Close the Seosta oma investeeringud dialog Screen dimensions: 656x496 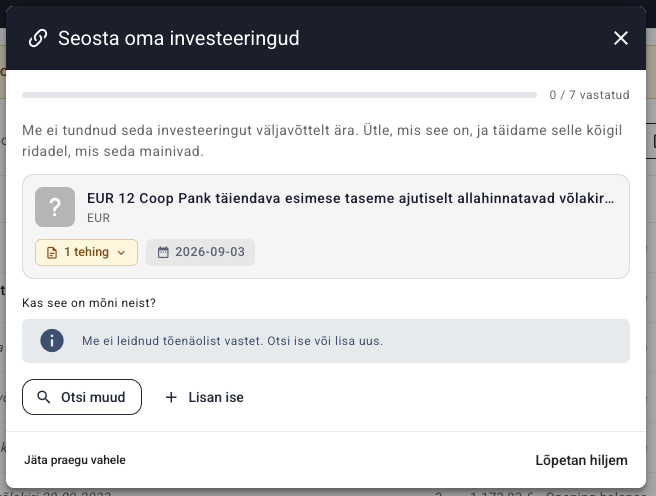[620, 38]
